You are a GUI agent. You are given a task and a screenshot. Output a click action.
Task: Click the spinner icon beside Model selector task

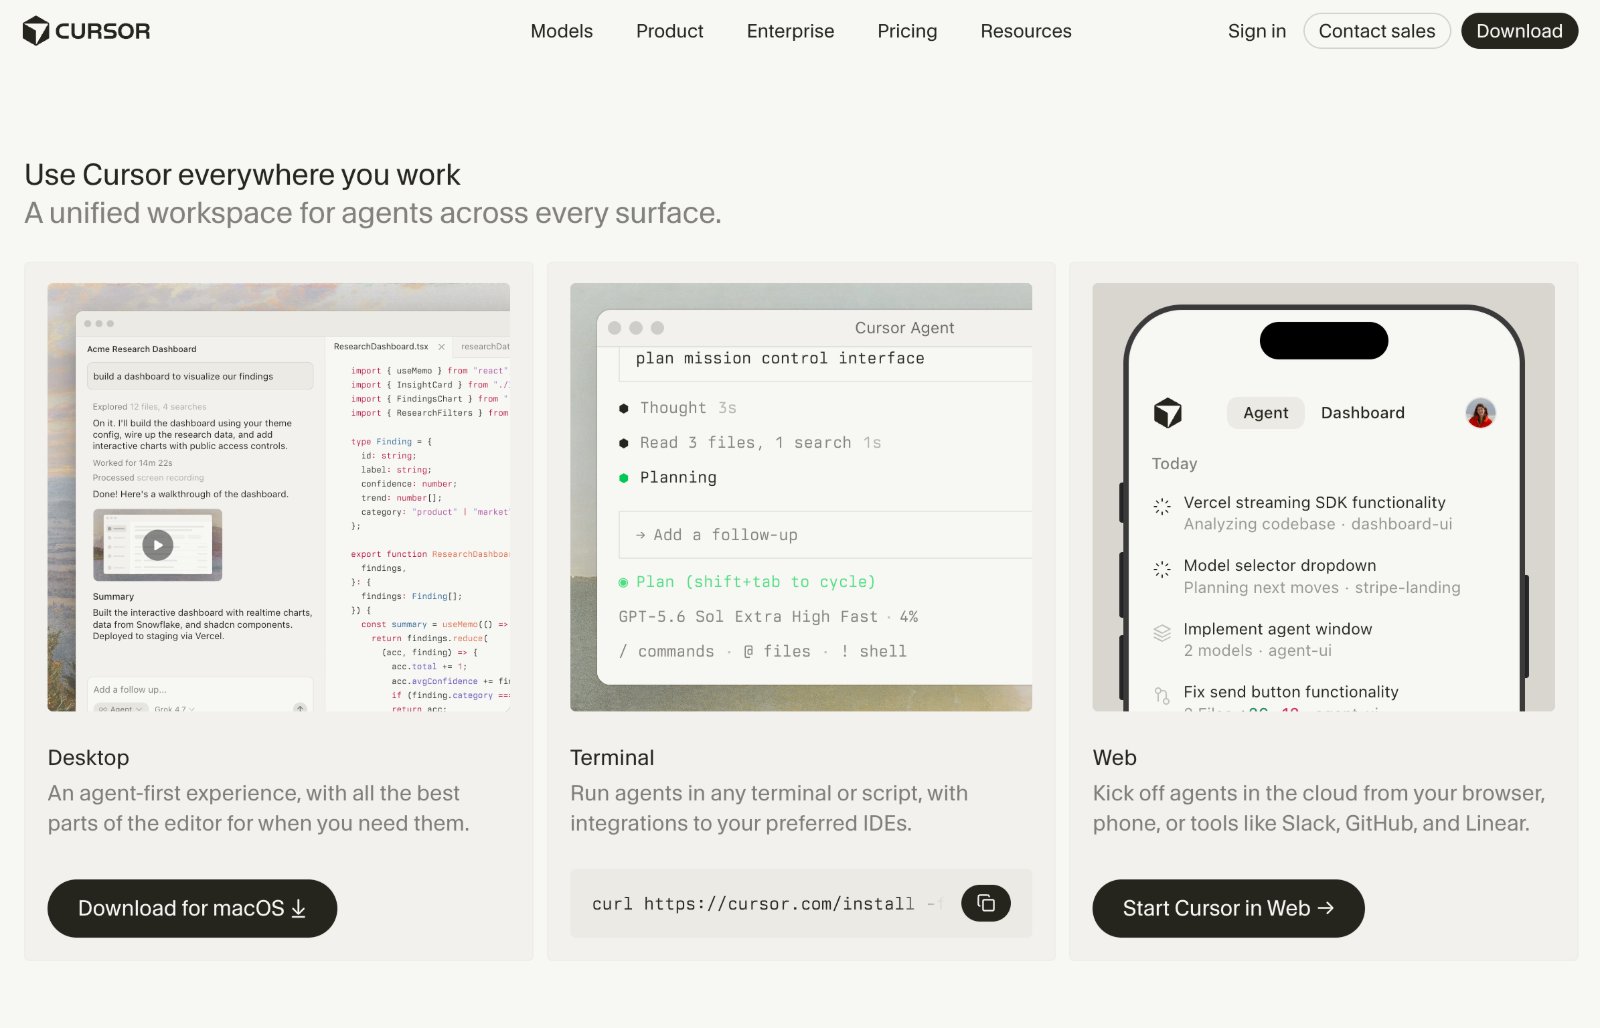[1161, 569]
